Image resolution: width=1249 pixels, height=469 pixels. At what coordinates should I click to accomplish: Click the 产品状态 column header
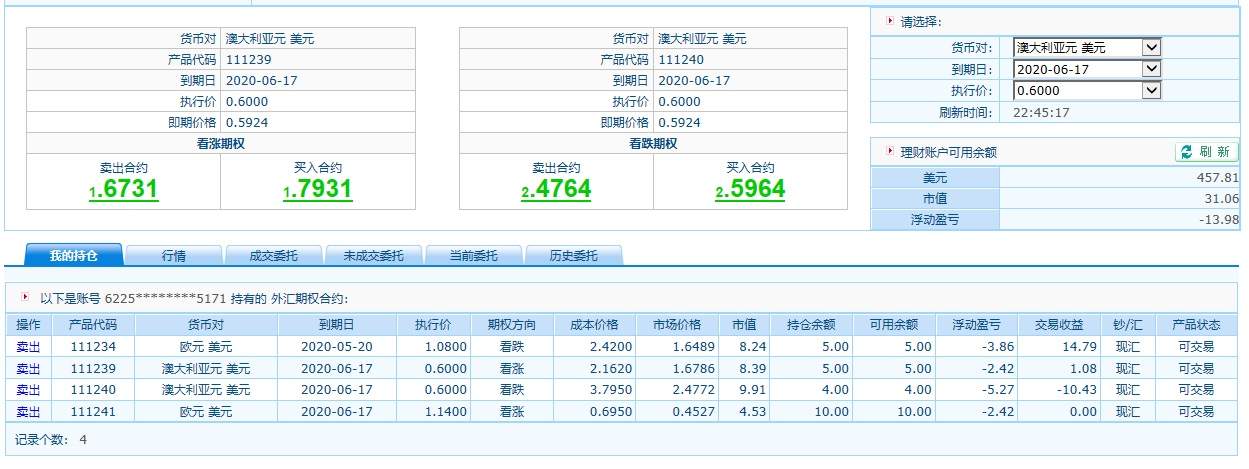[x=1196, y=325]
